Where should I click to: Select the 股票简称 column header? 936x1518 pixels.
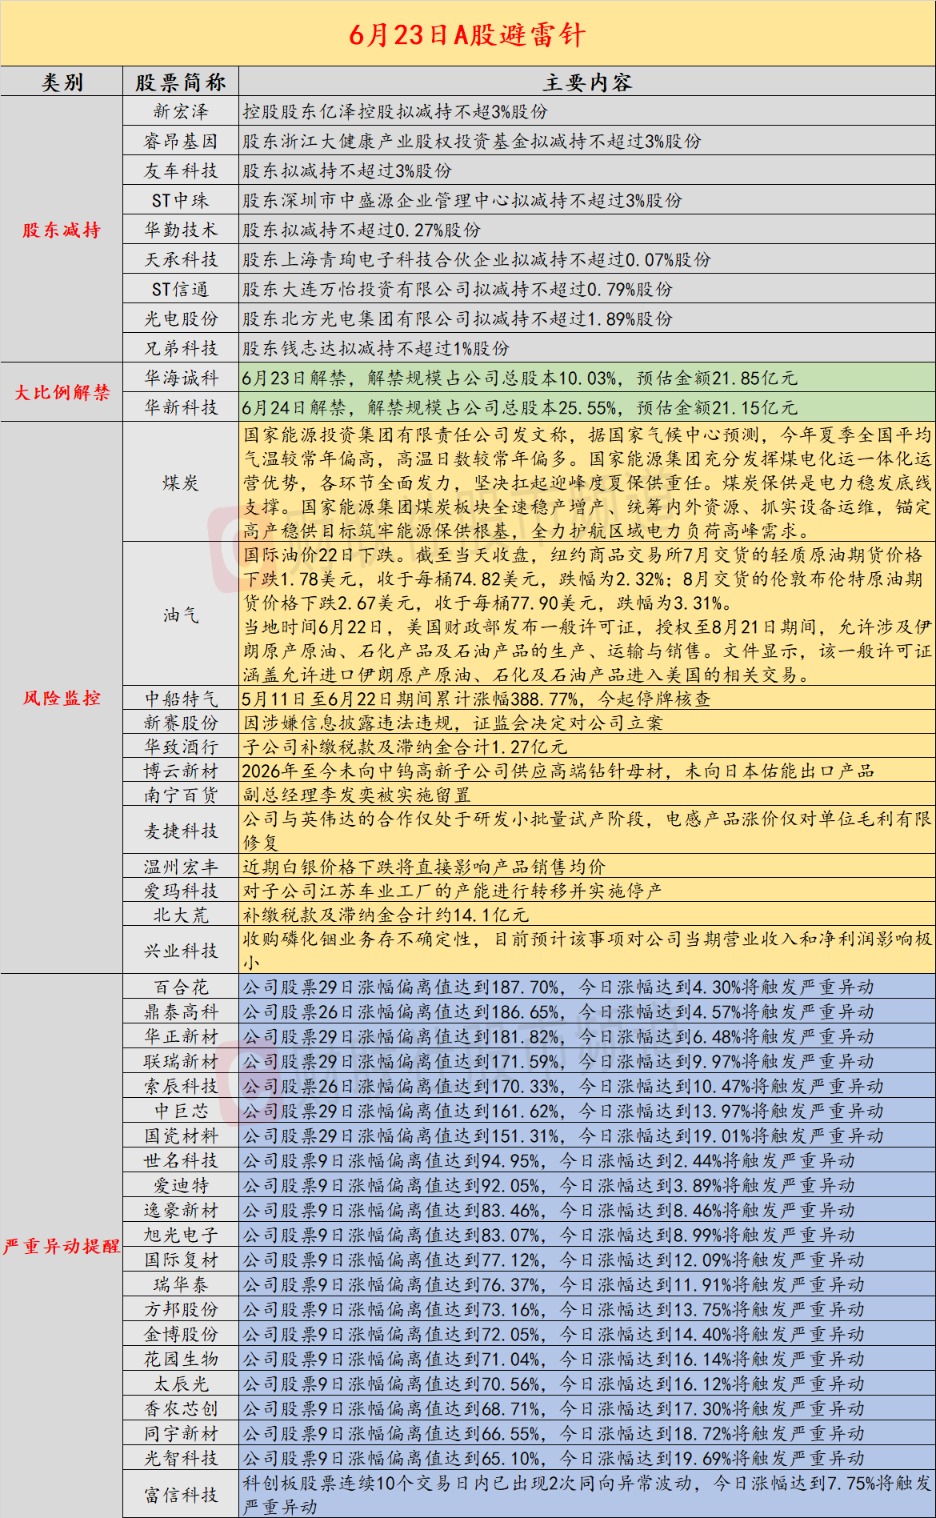pos(181,83)
